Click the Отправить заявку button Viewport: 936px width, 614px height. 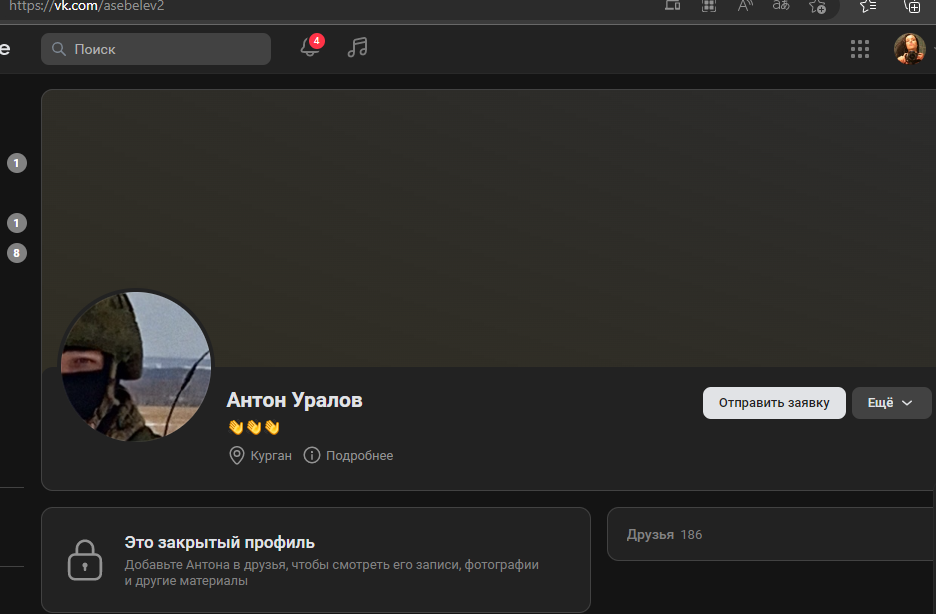pyautogui.click(x=774, y=403)
